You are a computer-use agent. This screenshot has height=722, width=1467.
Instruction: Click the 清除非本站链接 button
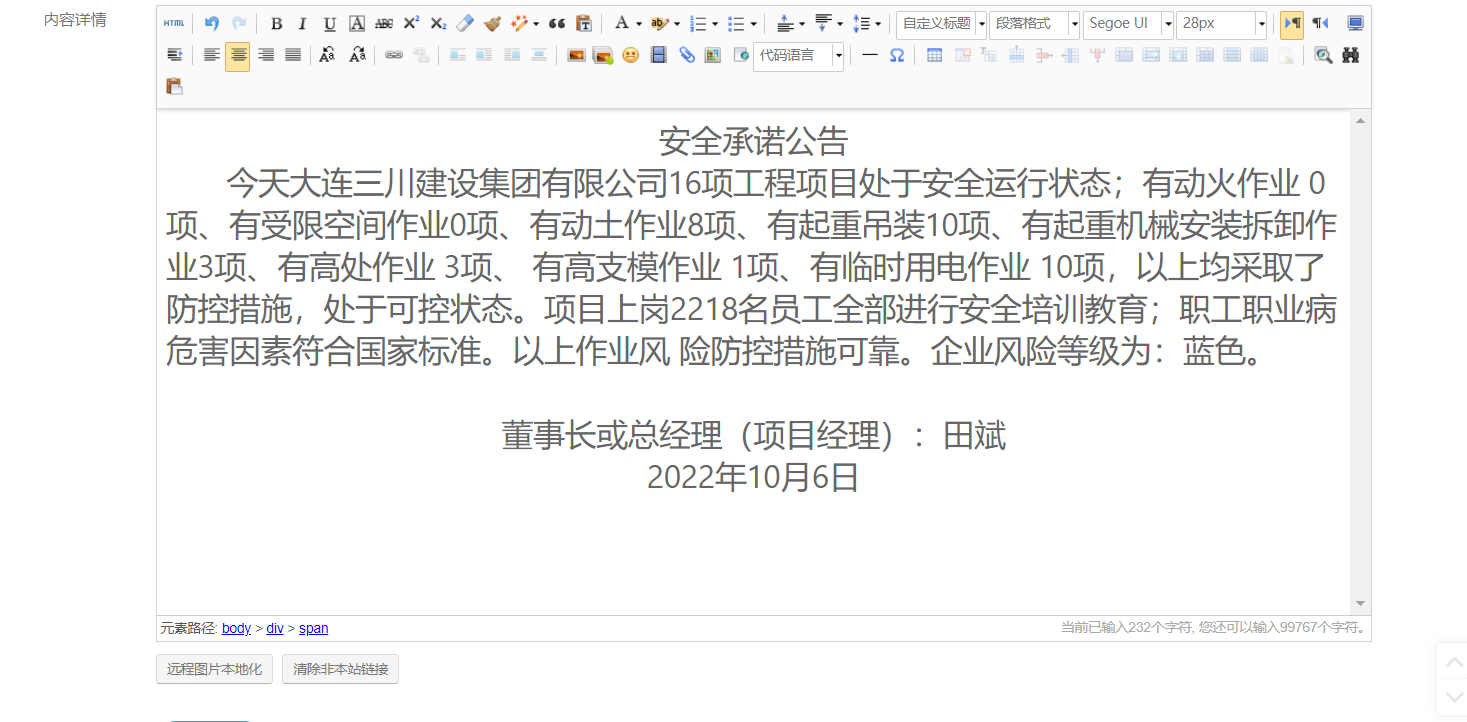pyautogui.click(x=340, y=669)
